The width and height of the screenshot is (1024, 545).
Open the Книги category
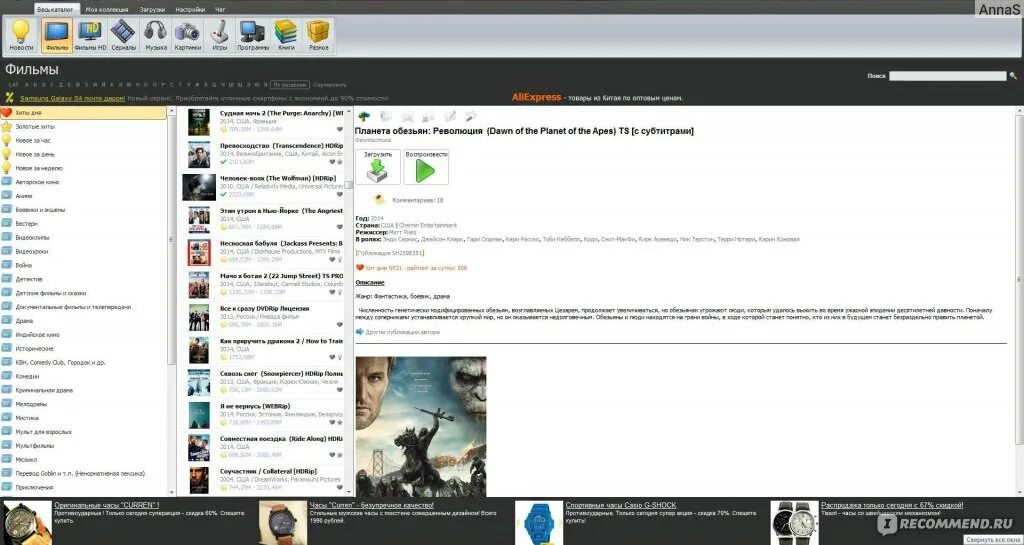(x=286, y=35)
